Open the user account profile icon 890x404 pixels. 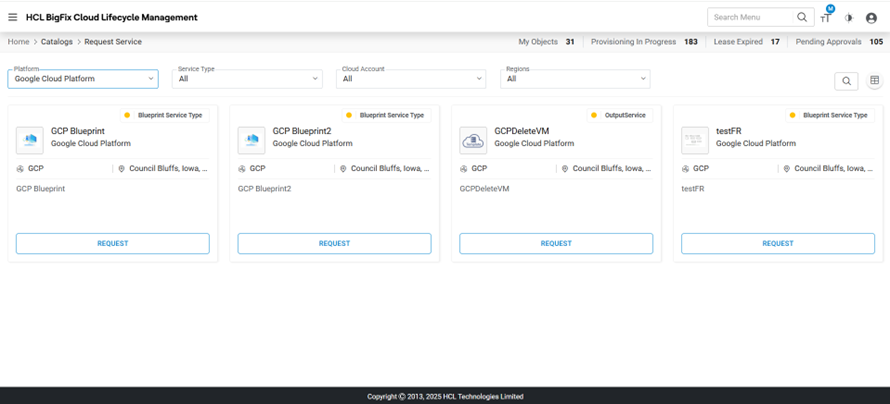pyautogui.click(x=871, y=18)
